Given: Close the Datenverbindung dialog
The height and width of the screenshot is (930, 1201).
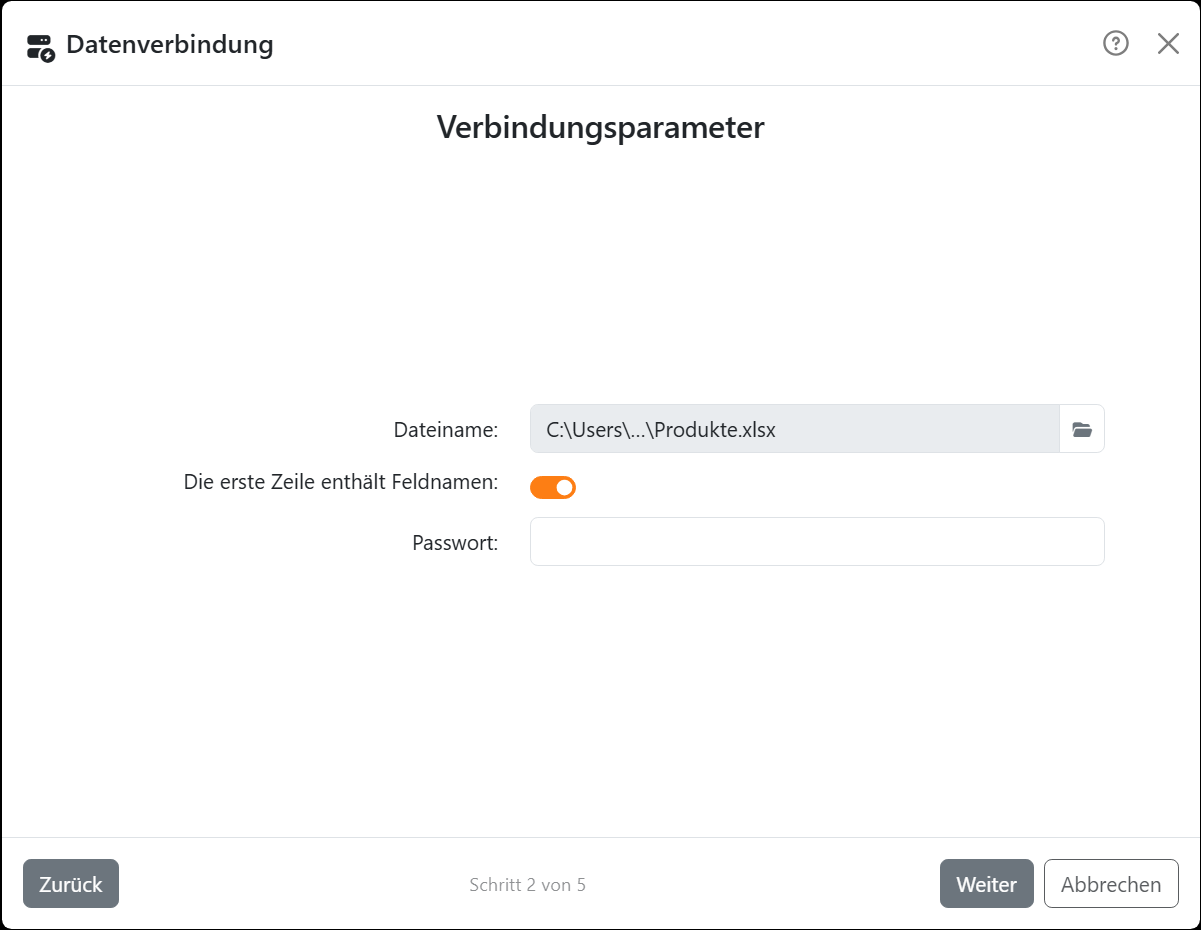Looking at the screenshot, I should pos(1168,43).
